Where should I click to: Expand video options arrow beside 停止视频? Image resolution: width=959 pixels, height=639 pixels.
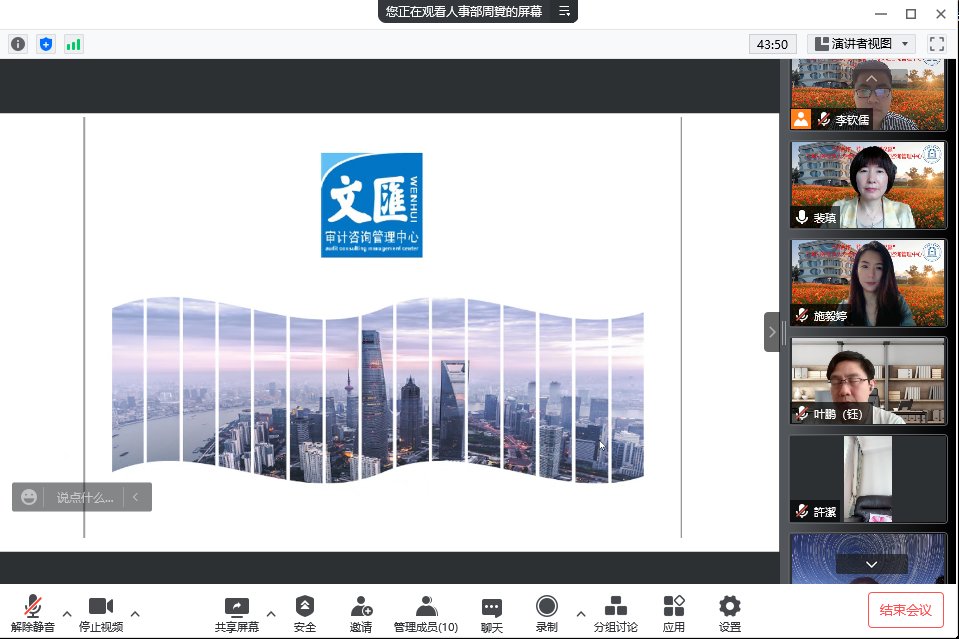[135, 613]
